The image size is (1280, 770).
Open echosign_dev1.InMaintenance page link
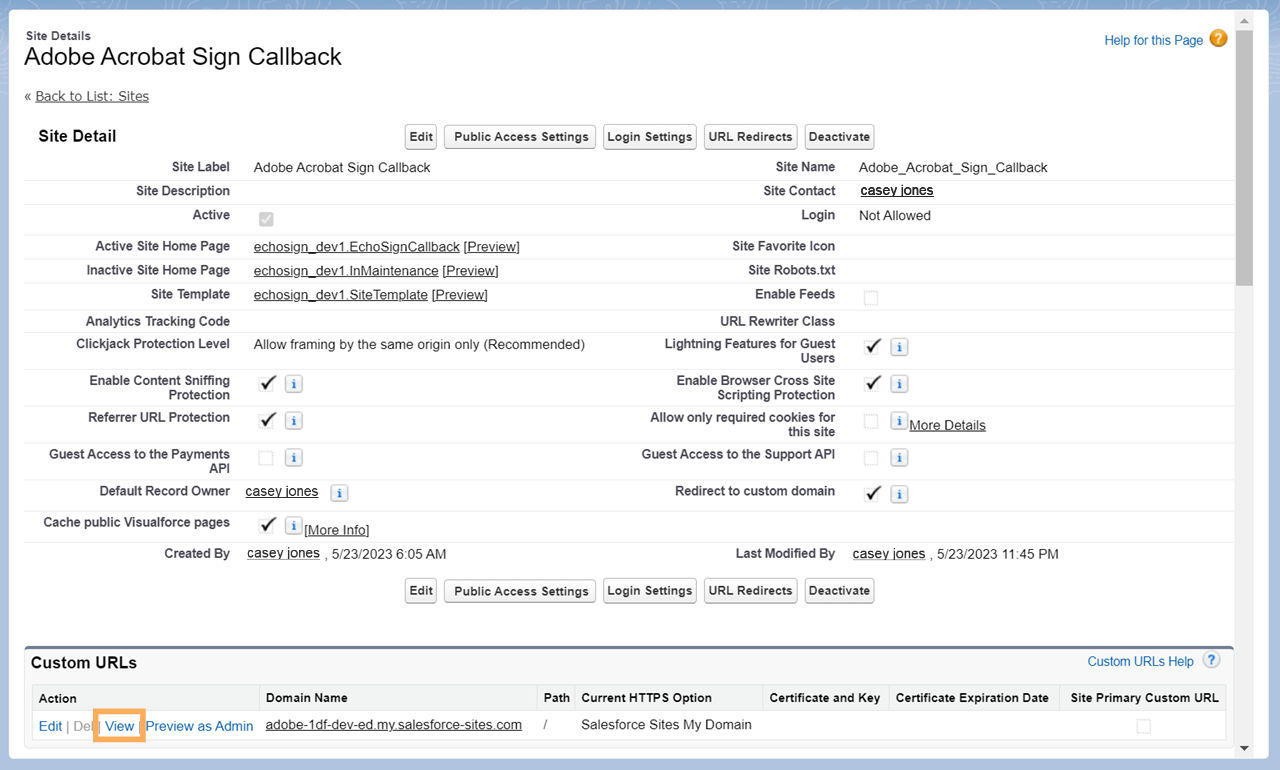coord(346,270)
